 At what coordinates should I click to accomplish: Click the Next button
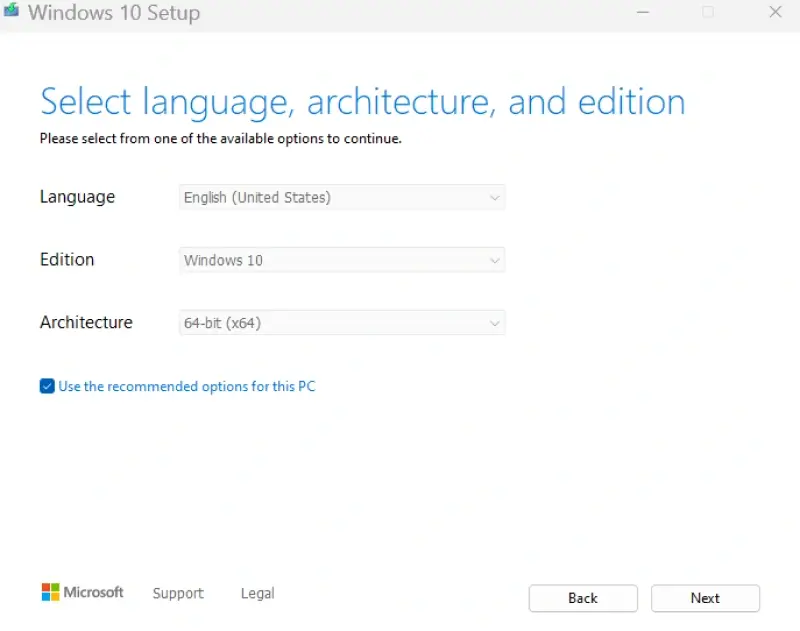point(705,598)
